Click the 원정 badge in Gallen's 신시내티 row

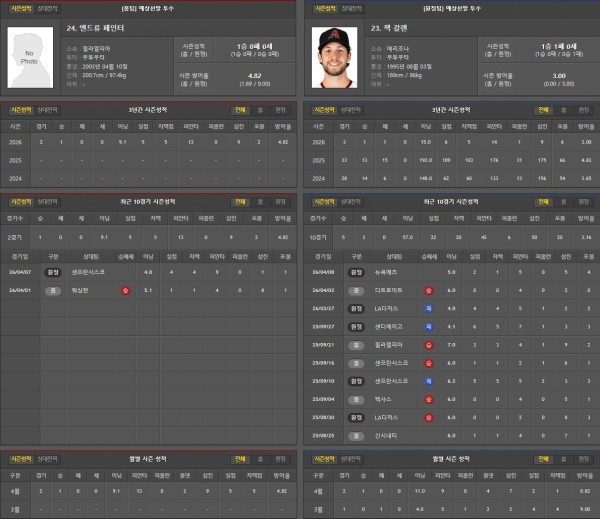click(354, 435)
